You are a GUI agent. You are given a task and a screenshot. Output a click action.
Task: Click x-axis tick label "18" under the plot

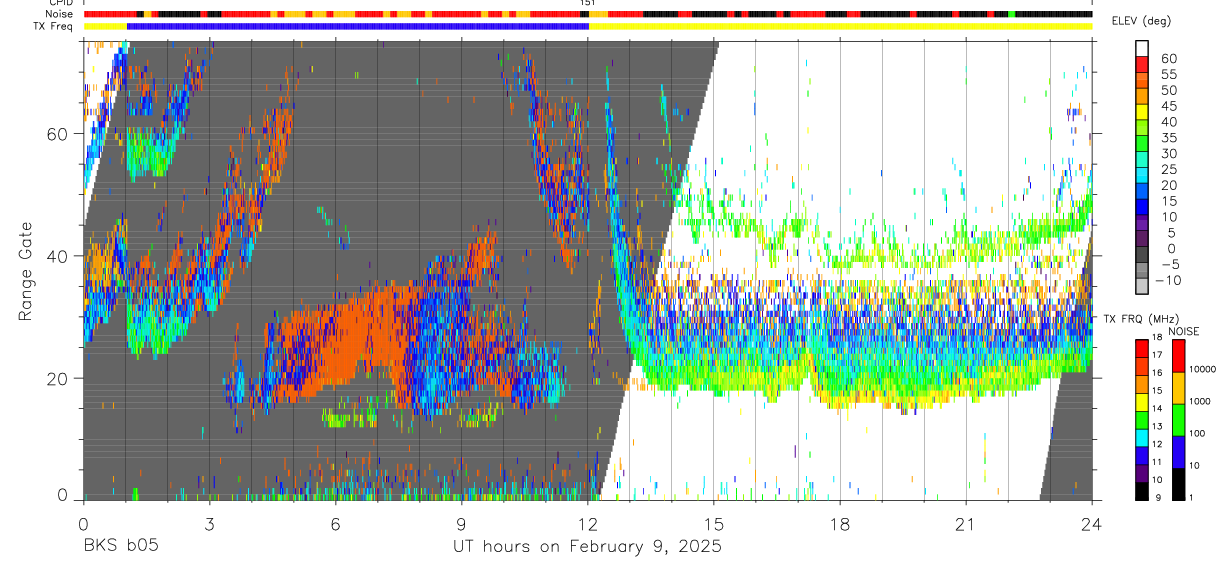pyautogui.click(x=840, y=525)
